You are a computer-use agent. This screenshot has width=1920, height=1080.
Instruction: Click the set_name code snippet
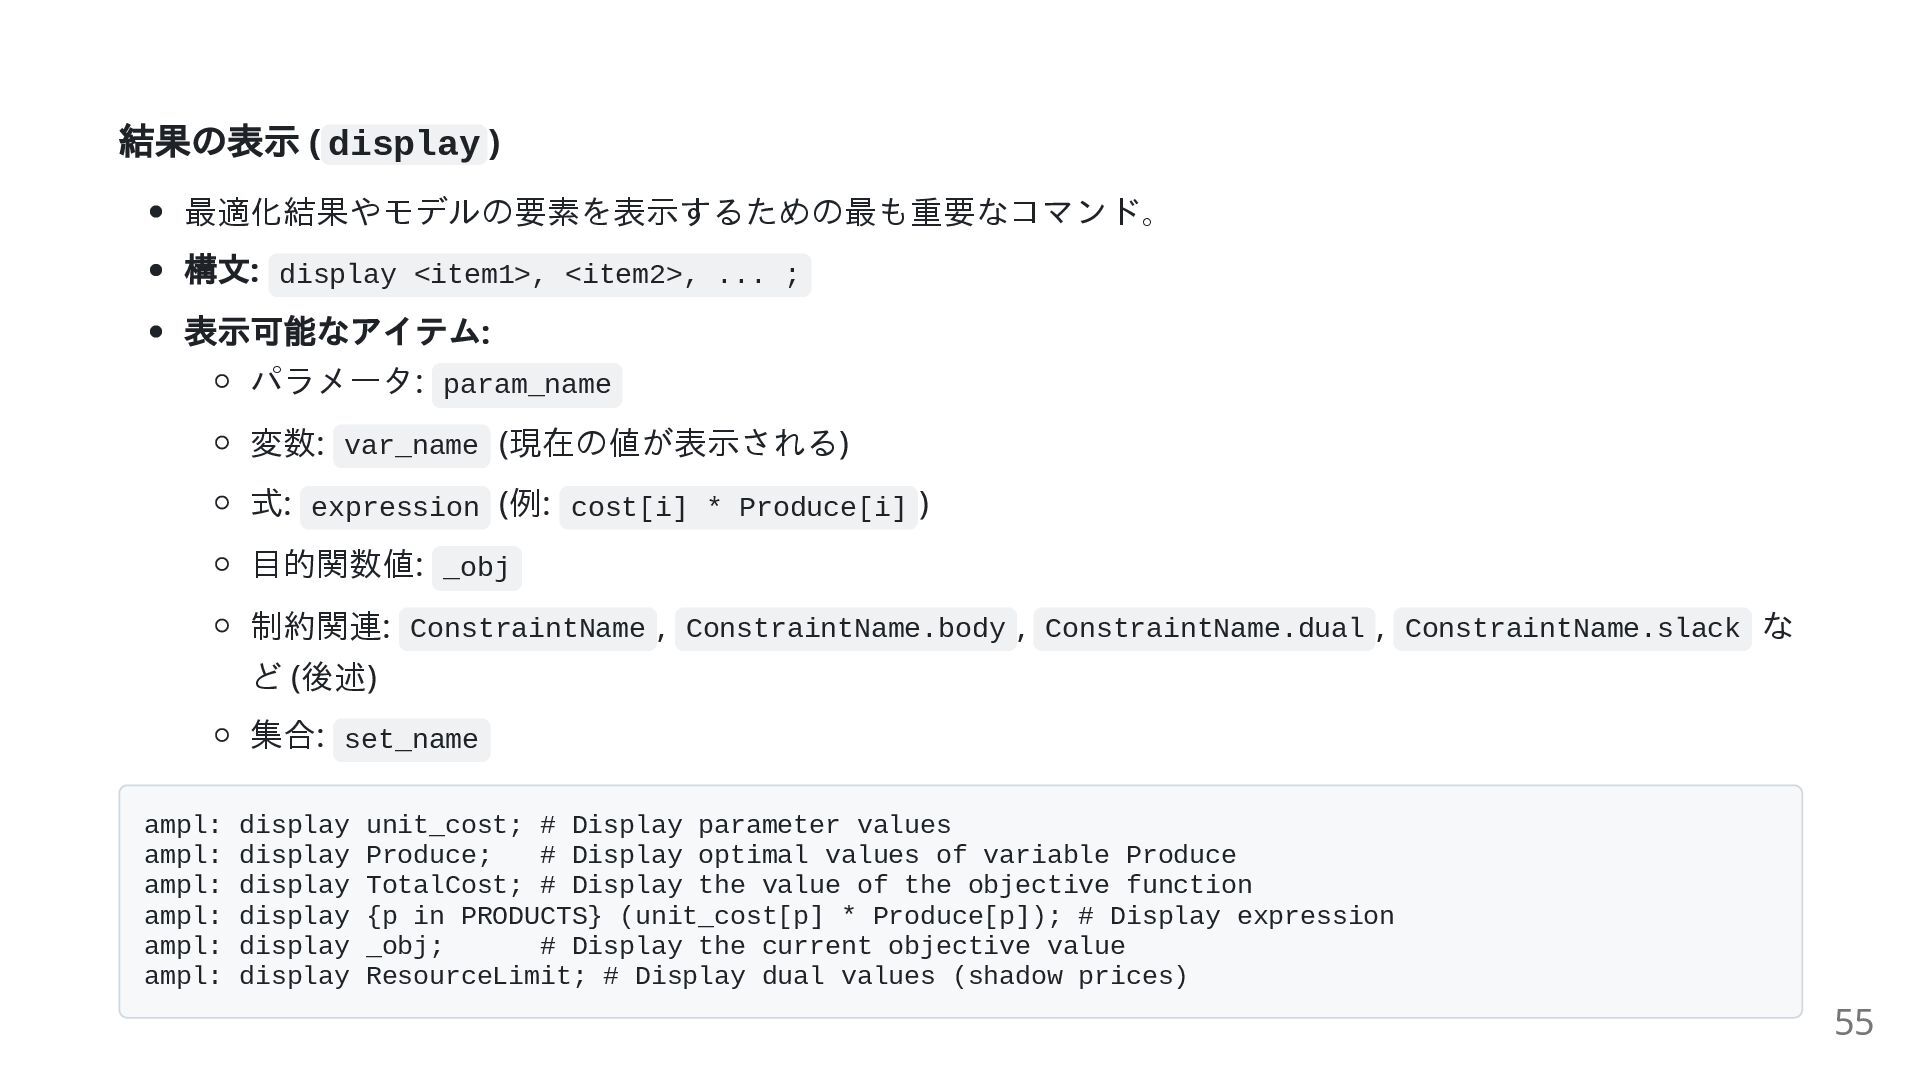(x=411, y=740)
